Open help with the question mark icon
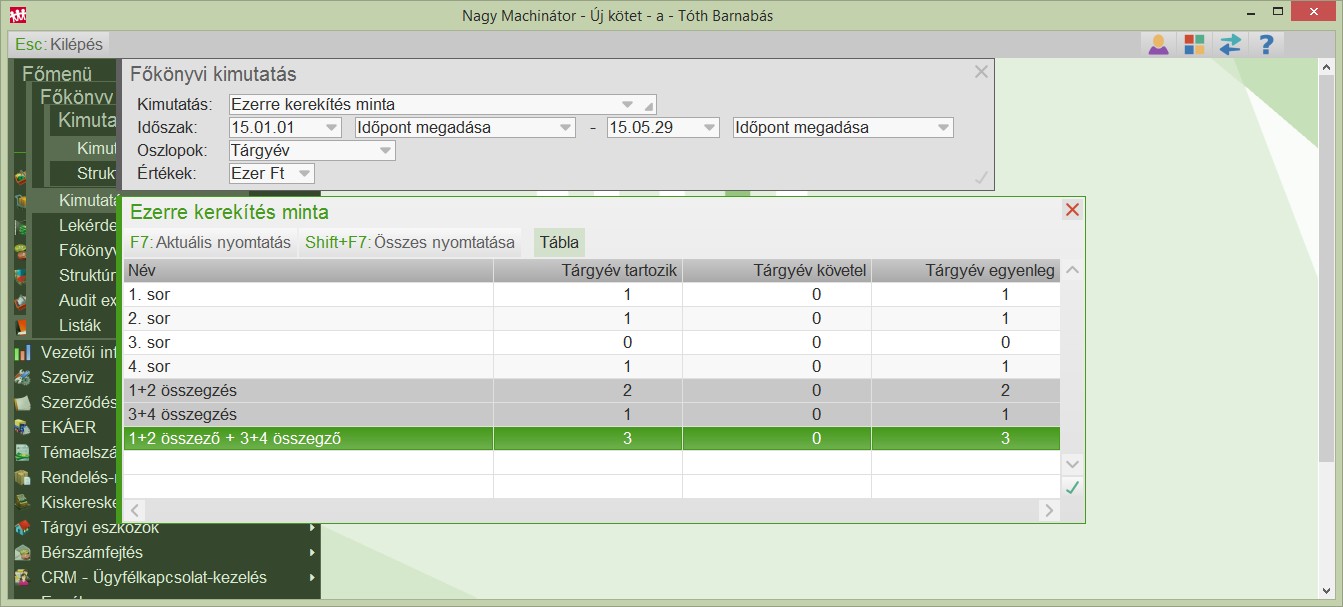The width and height of the screenshot is (1343, 607). point(1266,44)
